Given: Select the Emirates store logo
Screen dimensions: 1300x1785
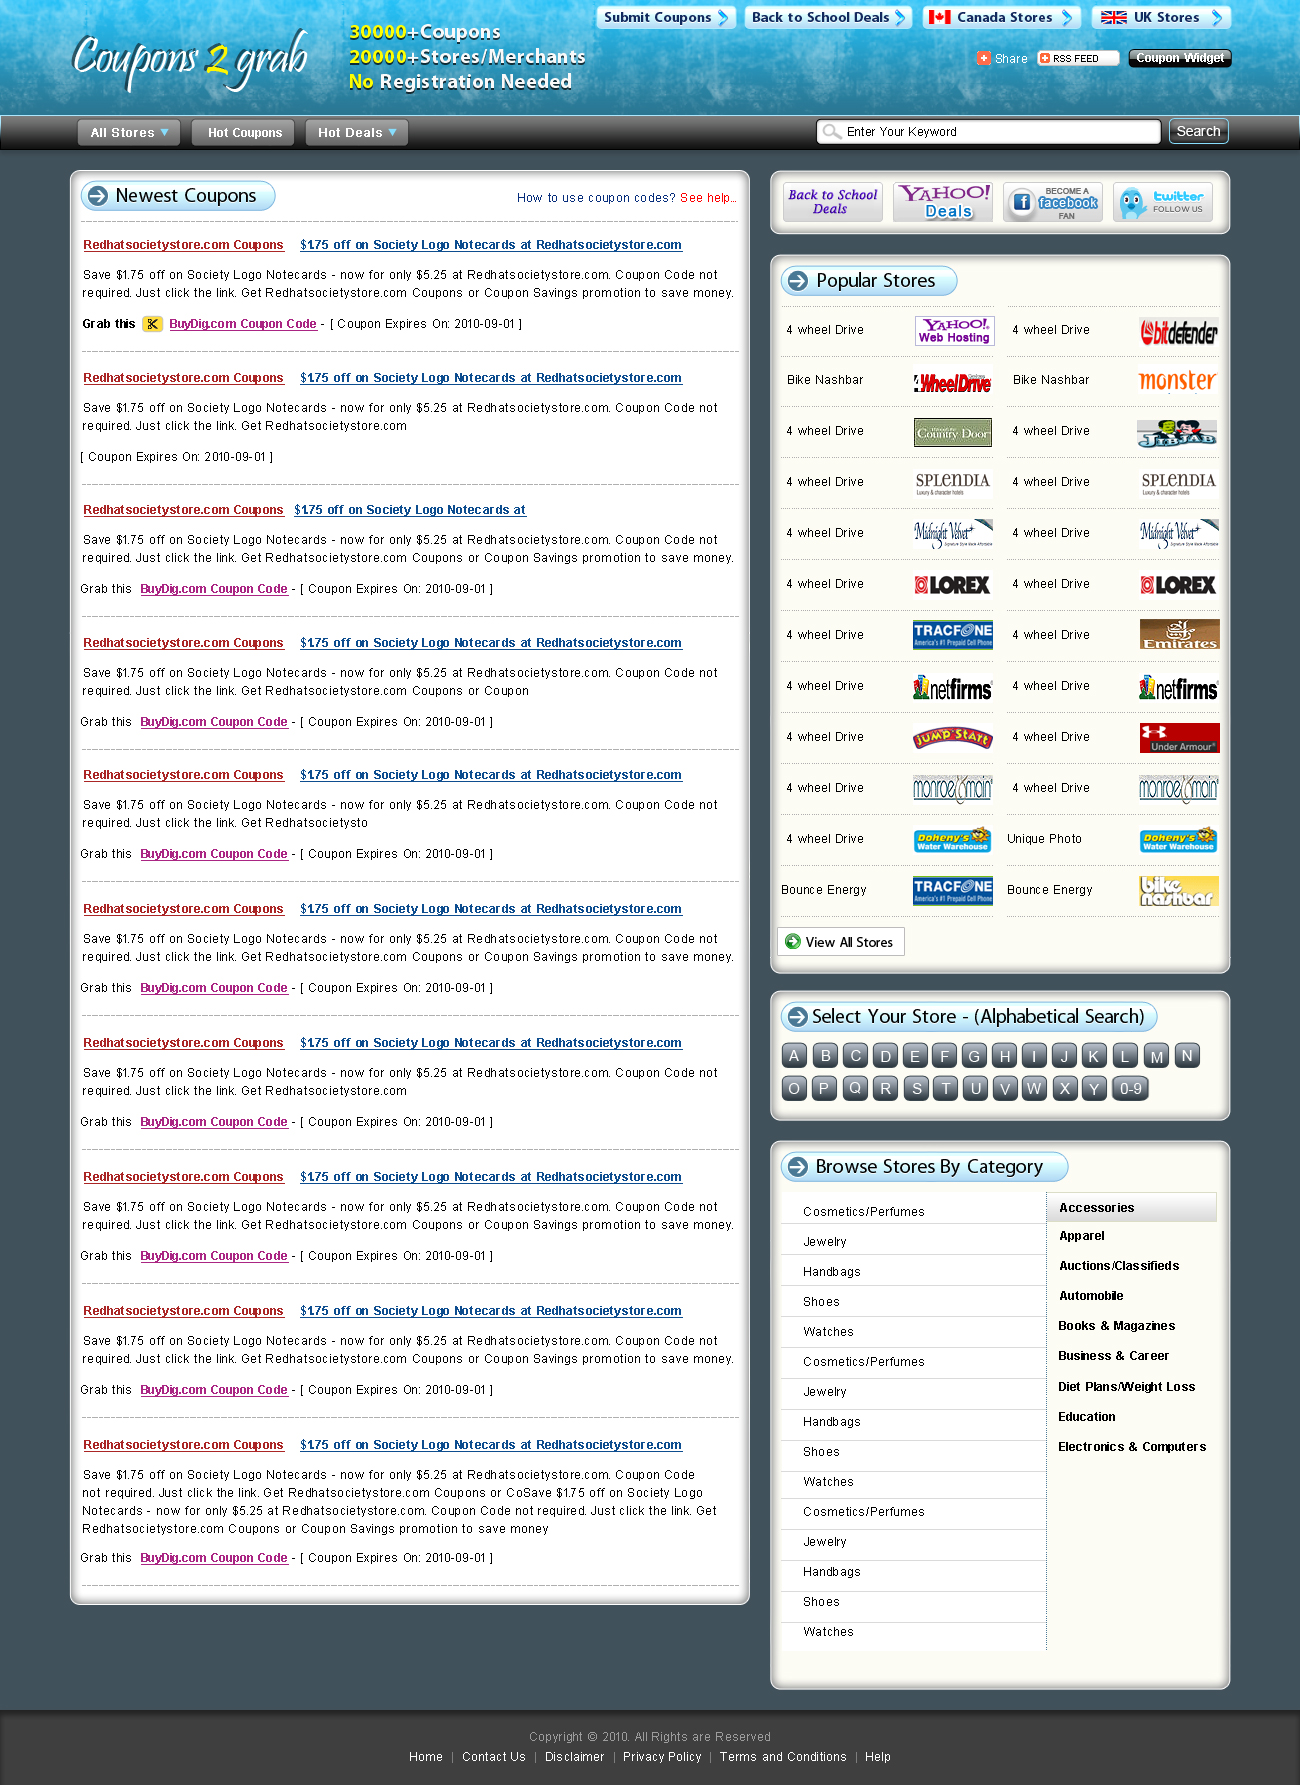Looking at the screenshot, I should (1179, 635).
